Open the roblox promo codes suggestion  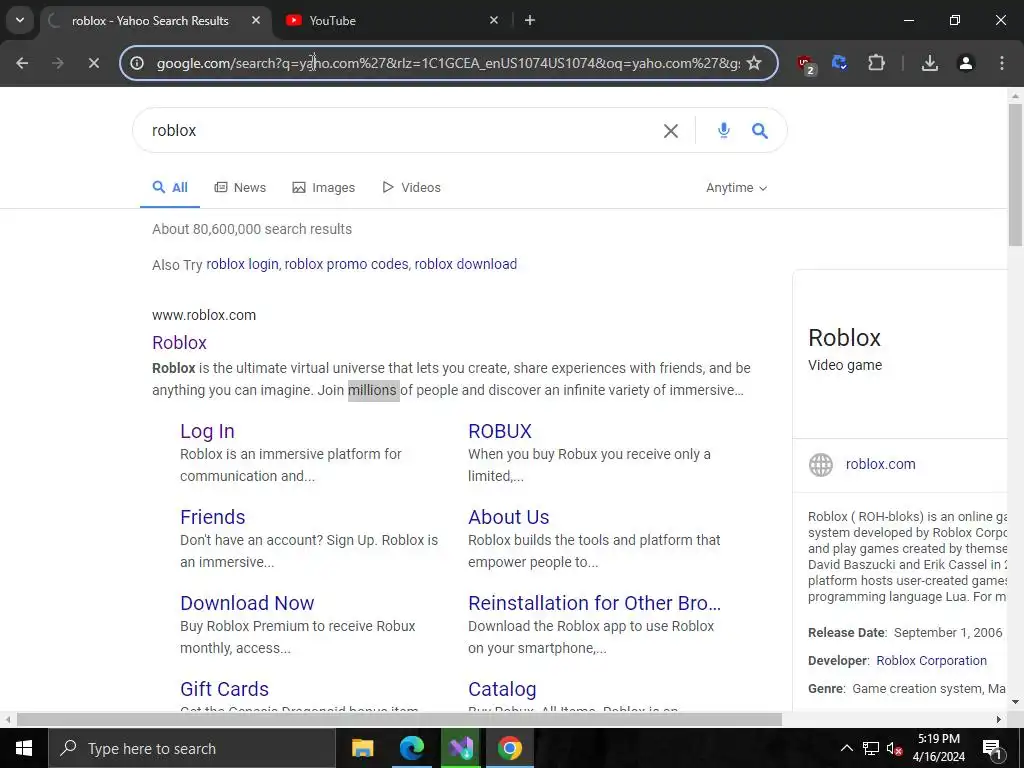click(x=346, y=264)
